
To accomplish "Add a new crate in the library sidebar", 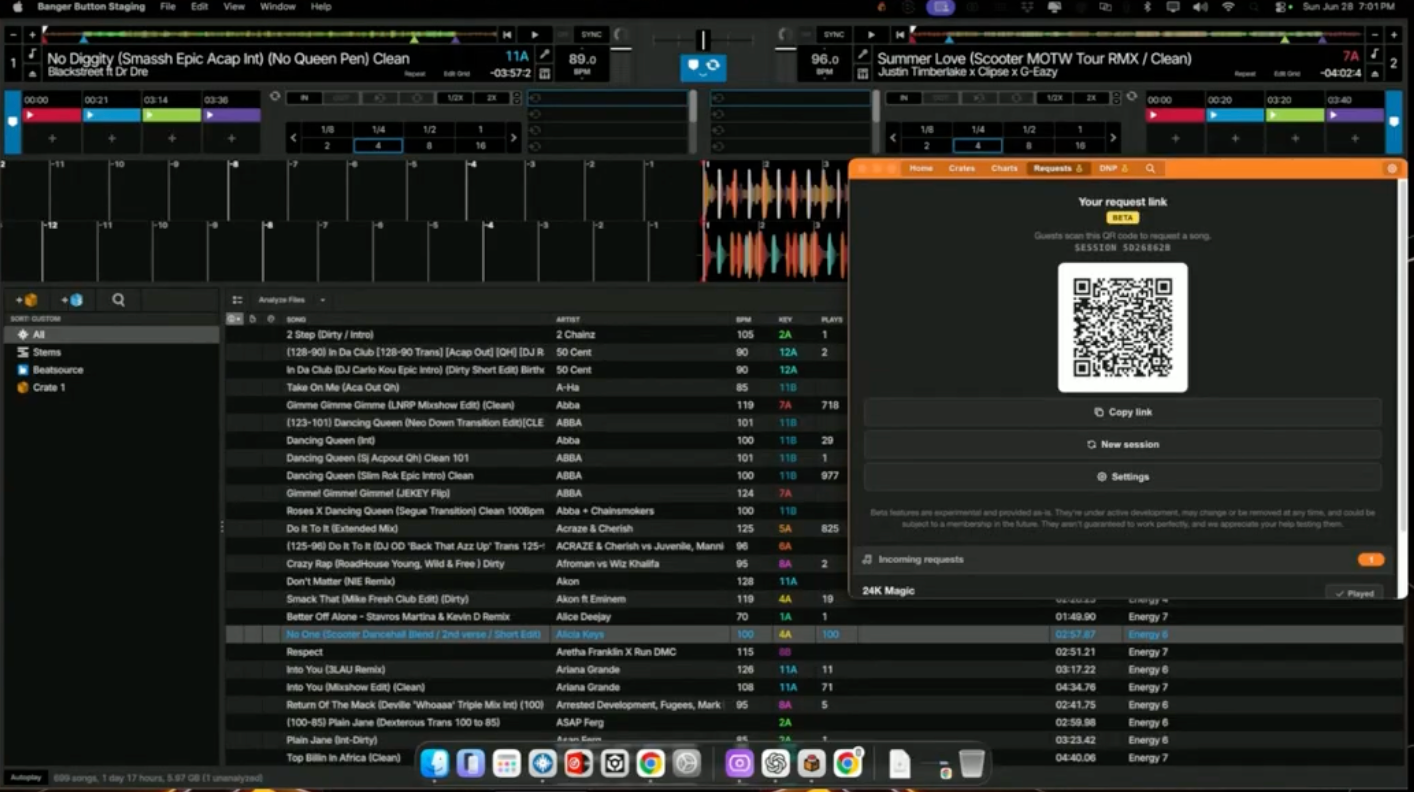I will (x=26, y=299).
